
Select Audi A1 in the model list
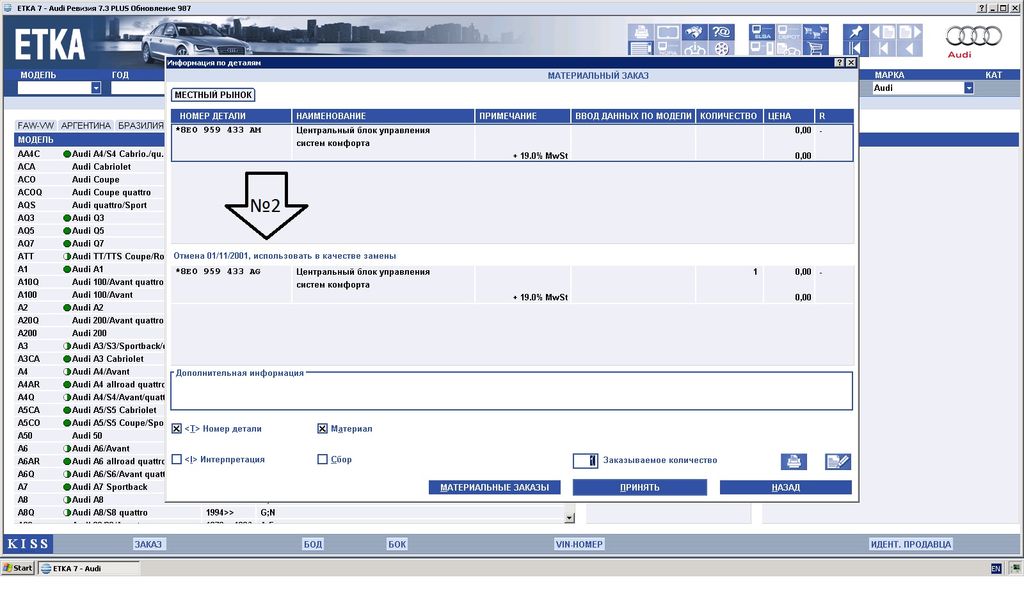pos(88,269)
